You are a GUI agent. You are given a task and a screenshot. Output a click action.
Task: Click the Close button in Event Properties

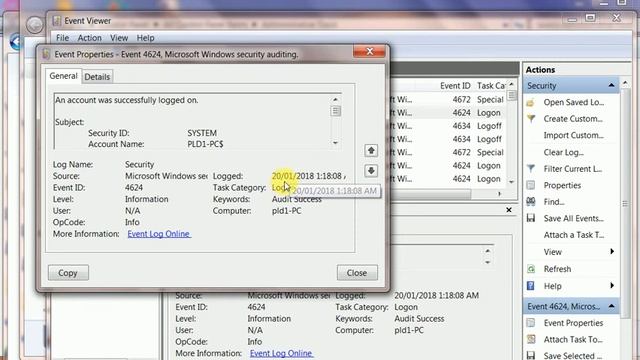click(357, 273)
